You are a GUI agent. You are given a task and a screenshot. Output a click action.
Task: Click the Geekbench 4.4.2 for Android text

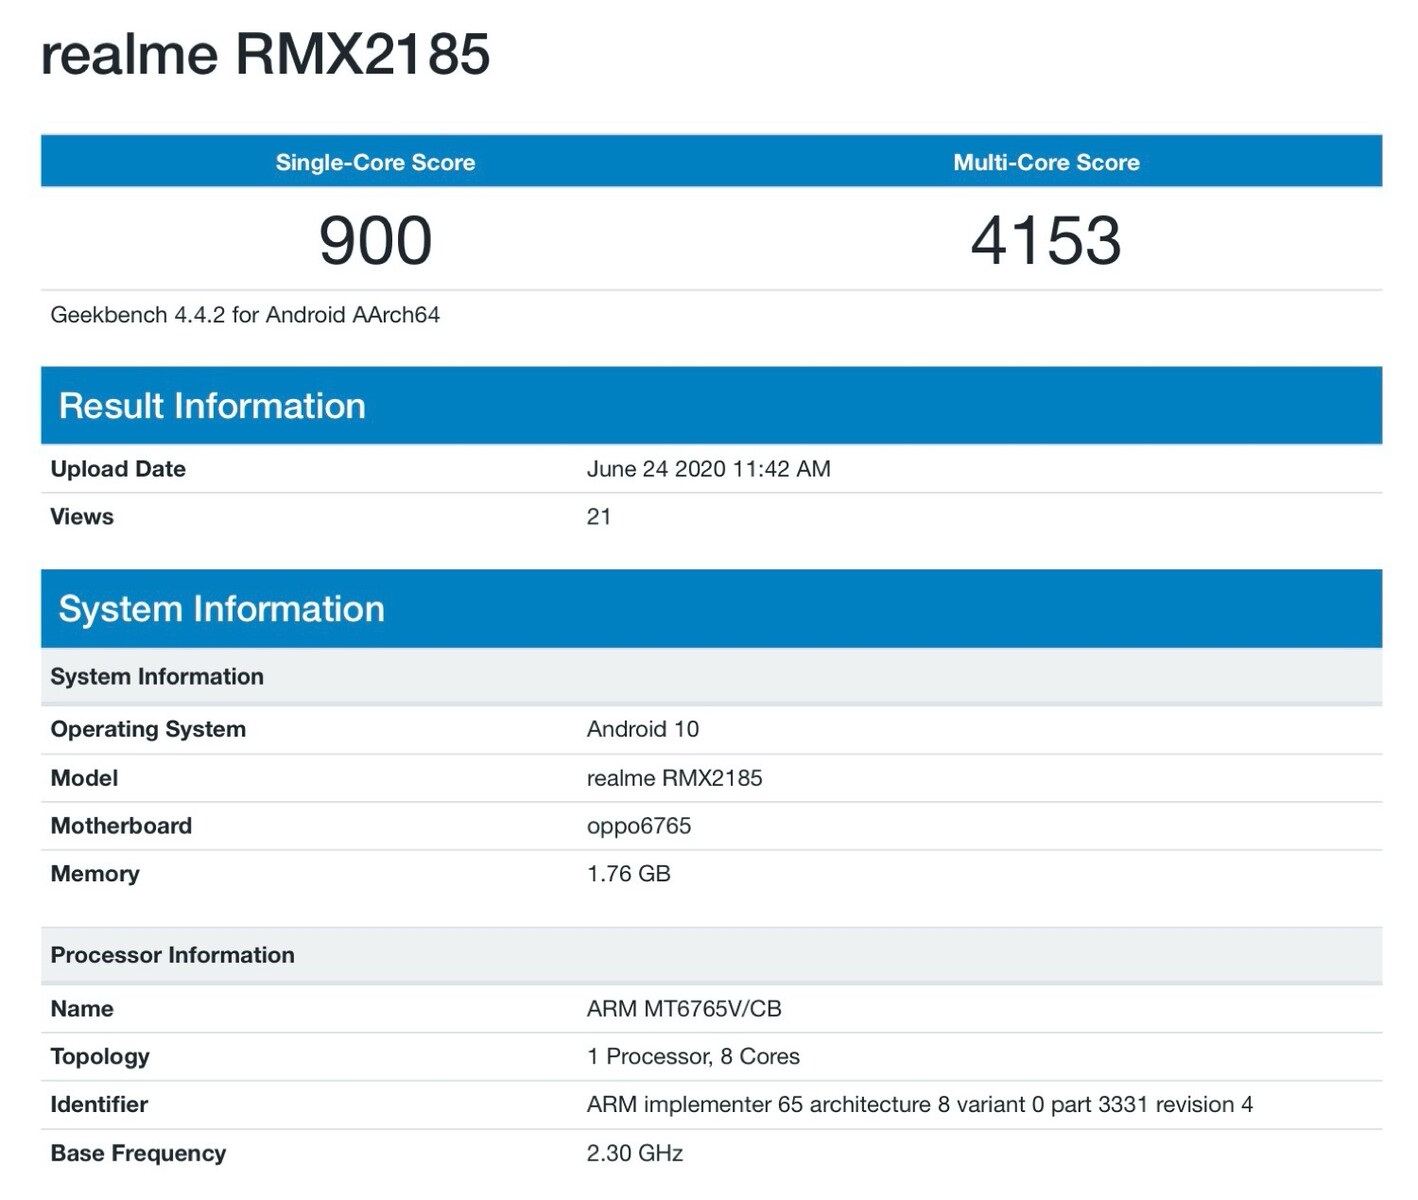[x=245, y=315]
